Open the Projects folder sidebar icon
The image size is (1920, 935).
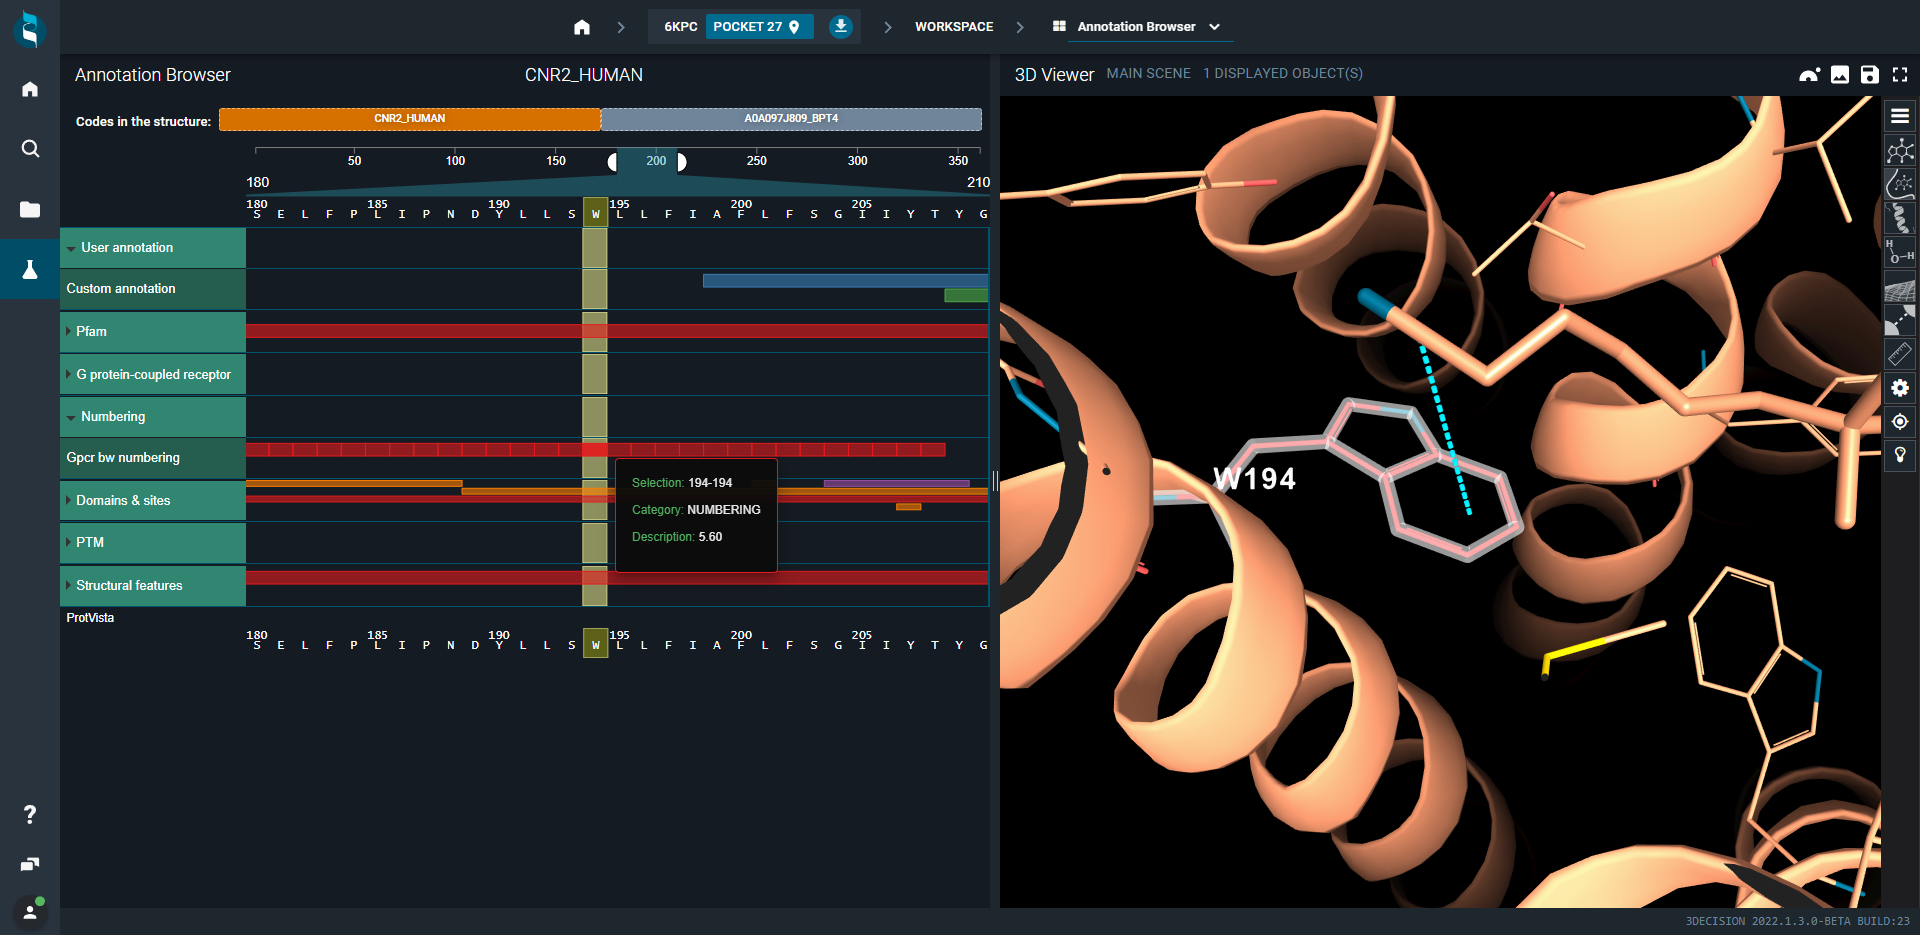[x=30, y=209]
